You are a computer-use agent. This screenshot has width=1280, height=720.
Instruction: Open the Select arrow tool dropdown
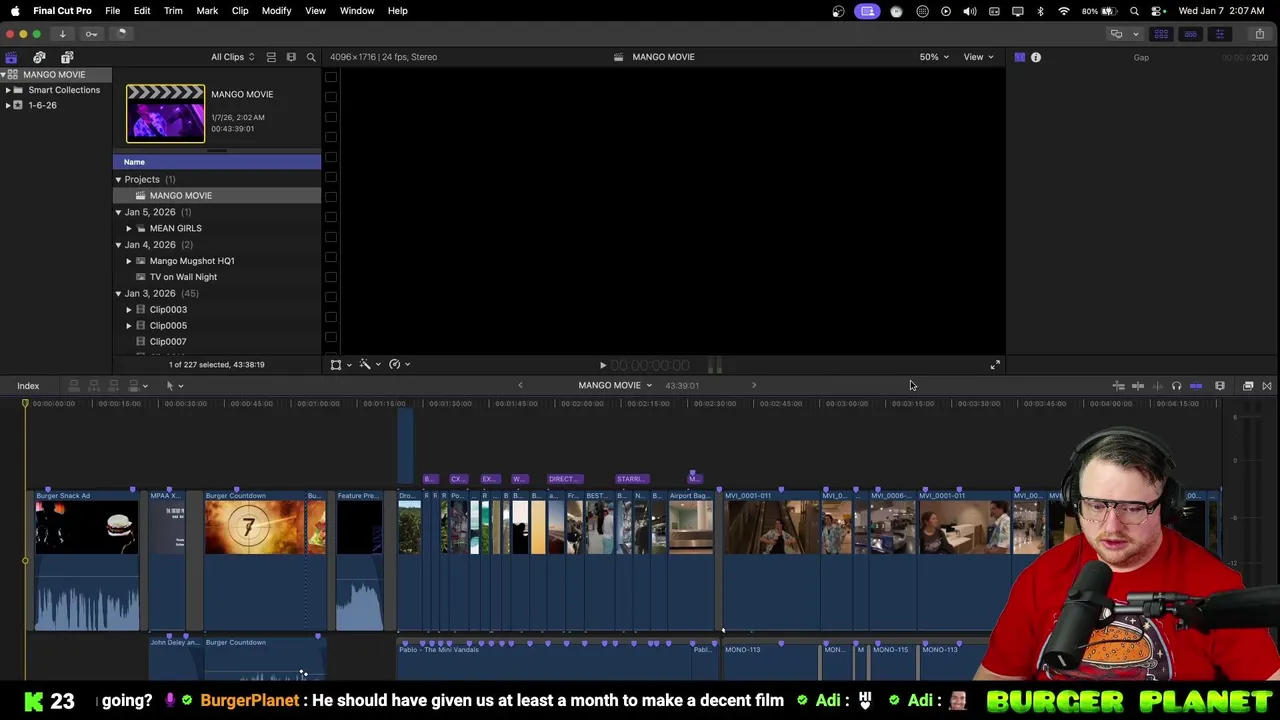(174, 386)
